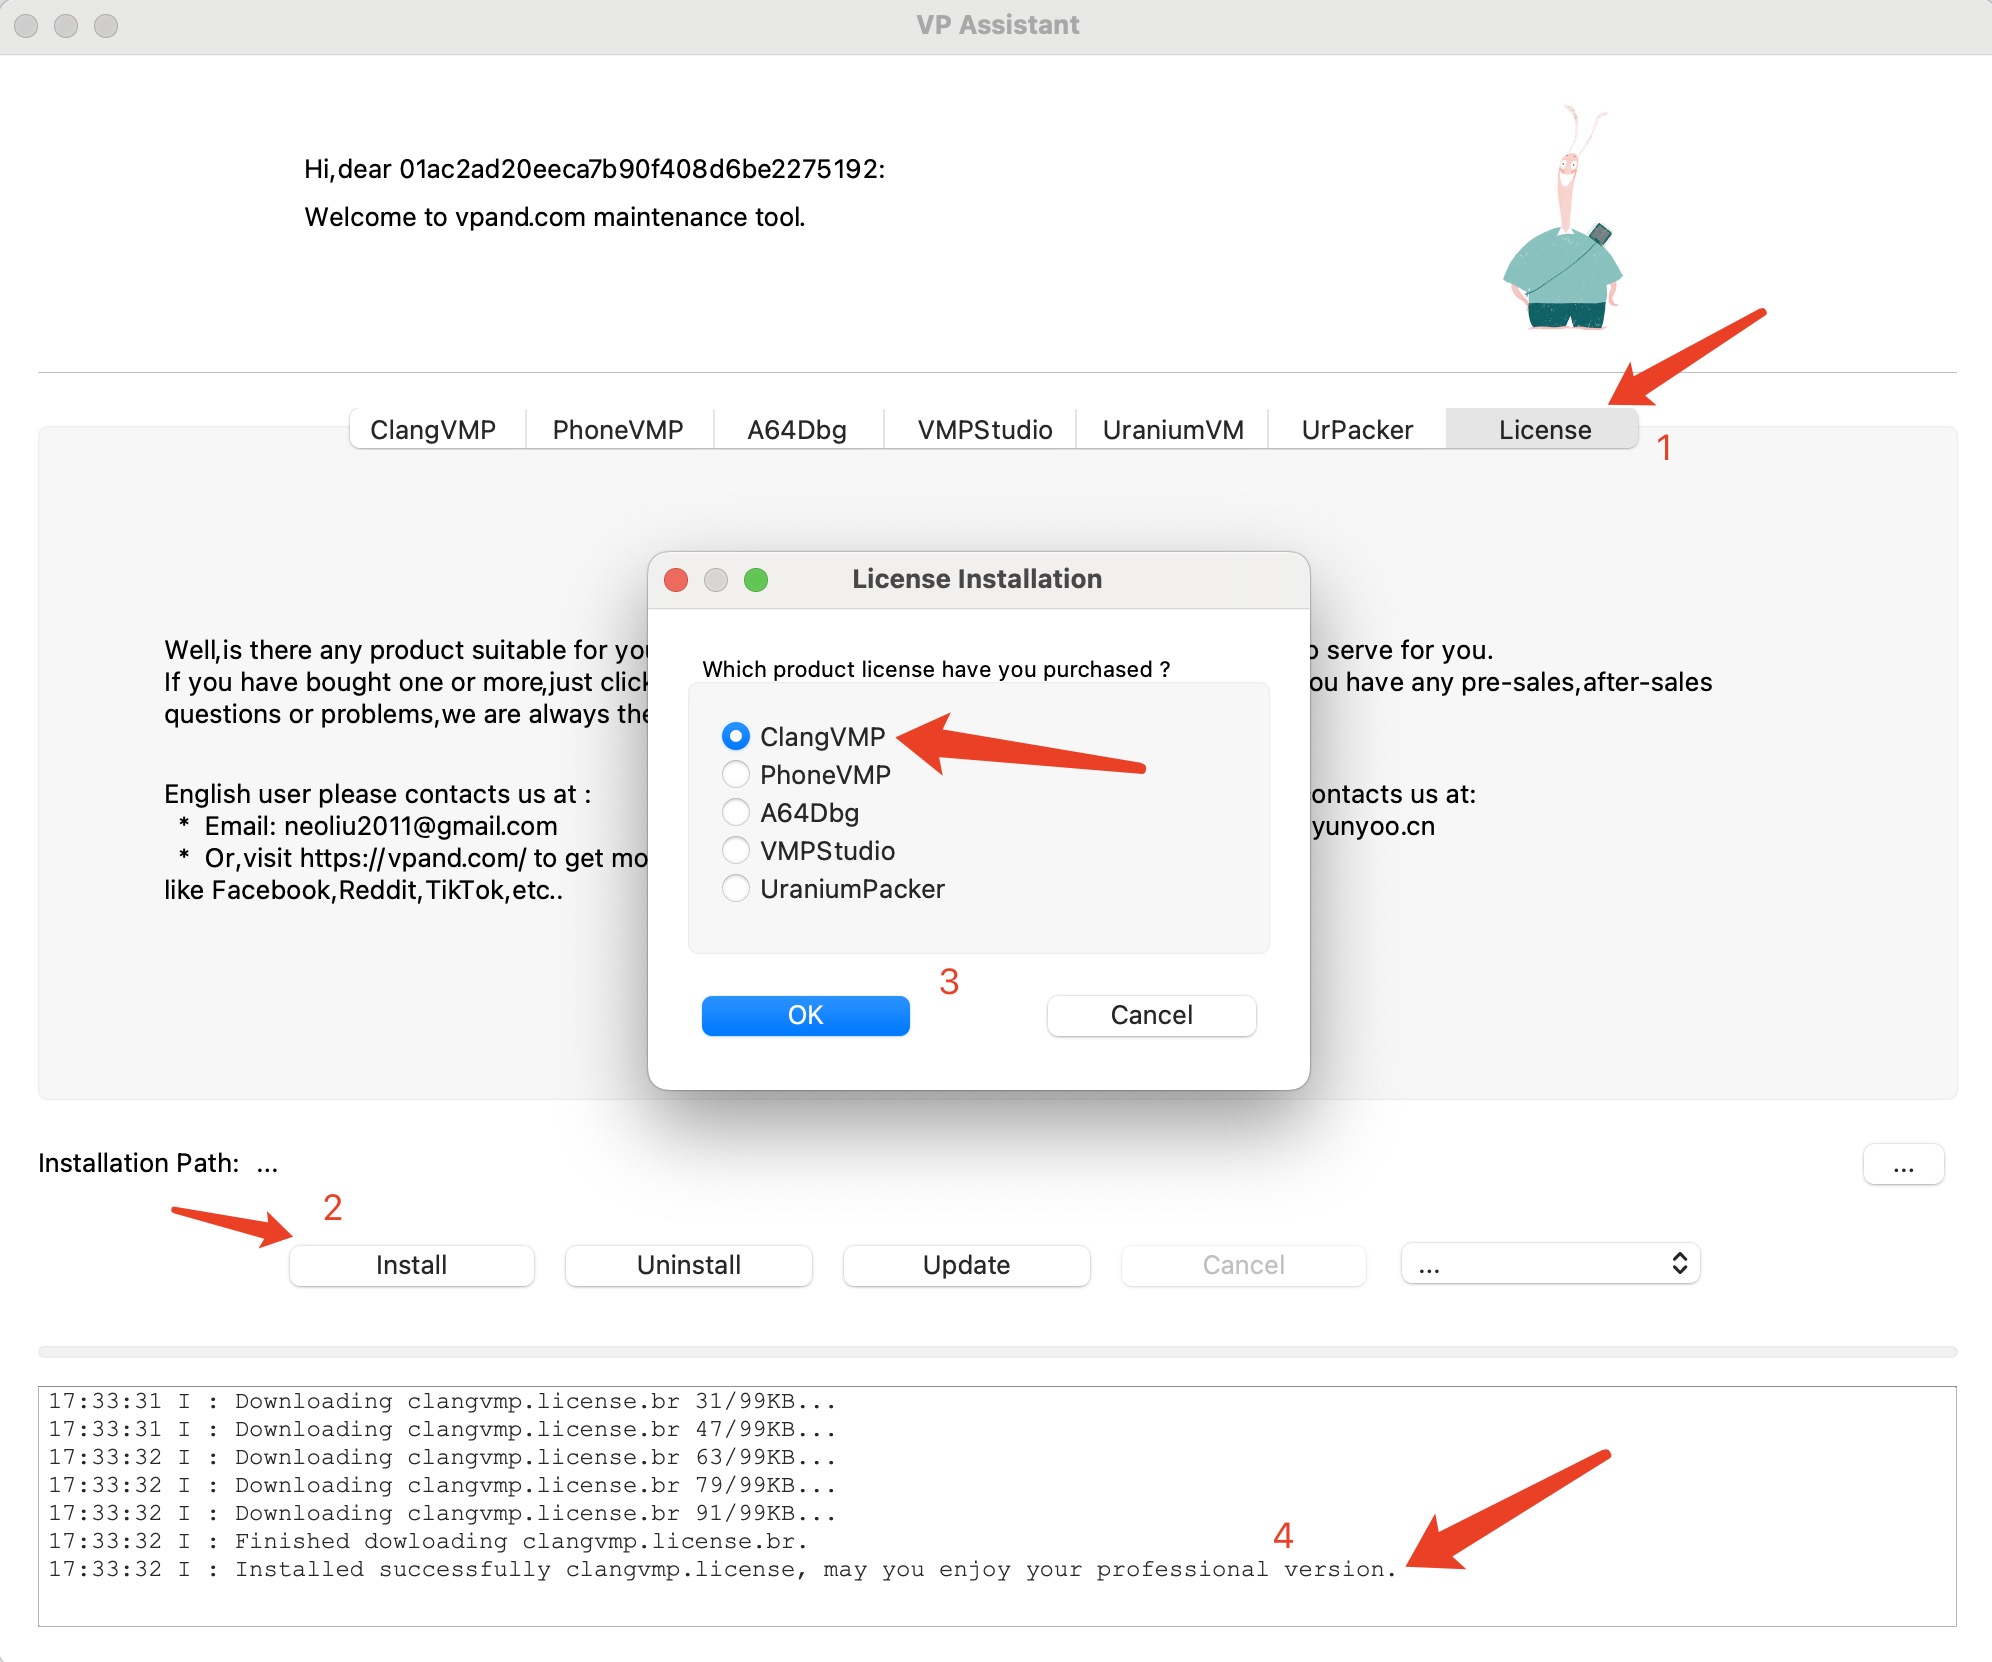Click the Update button
This screenshot has height=1662, width=1992.
[966, 1265]
